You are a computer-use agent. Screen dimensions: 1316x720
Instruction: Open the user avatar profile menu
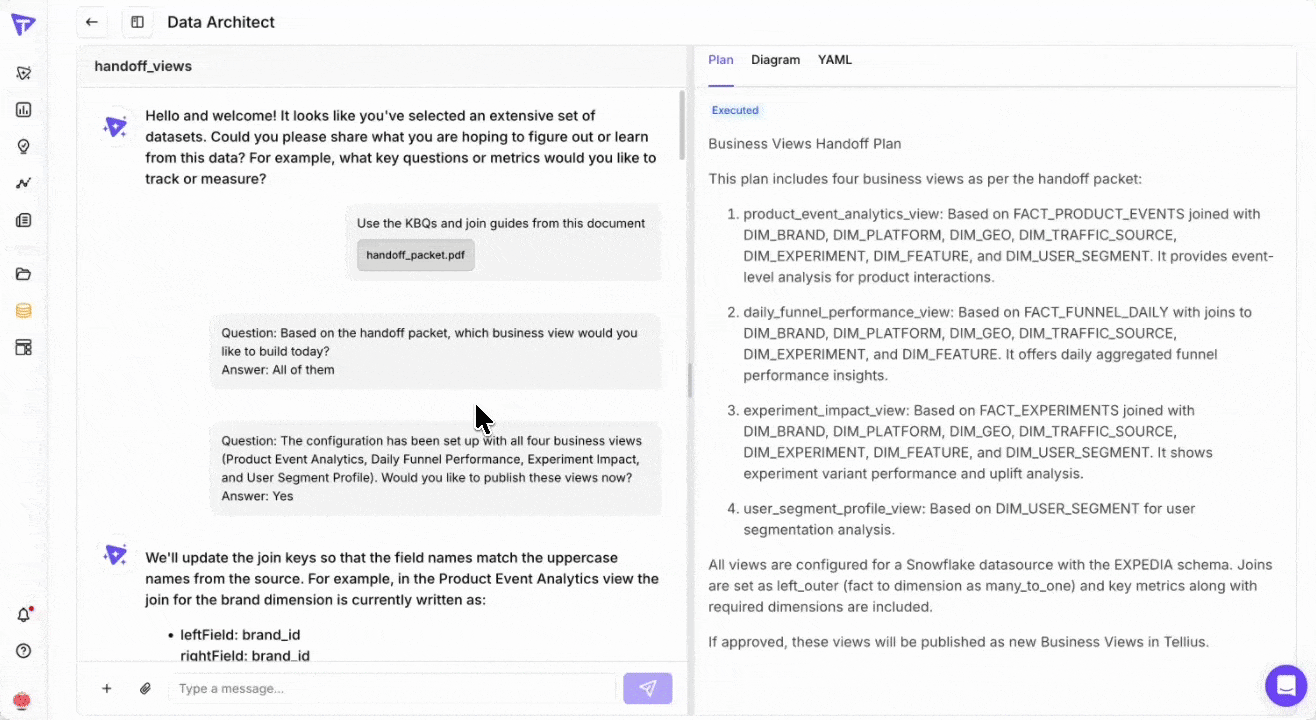coord(22,701)
